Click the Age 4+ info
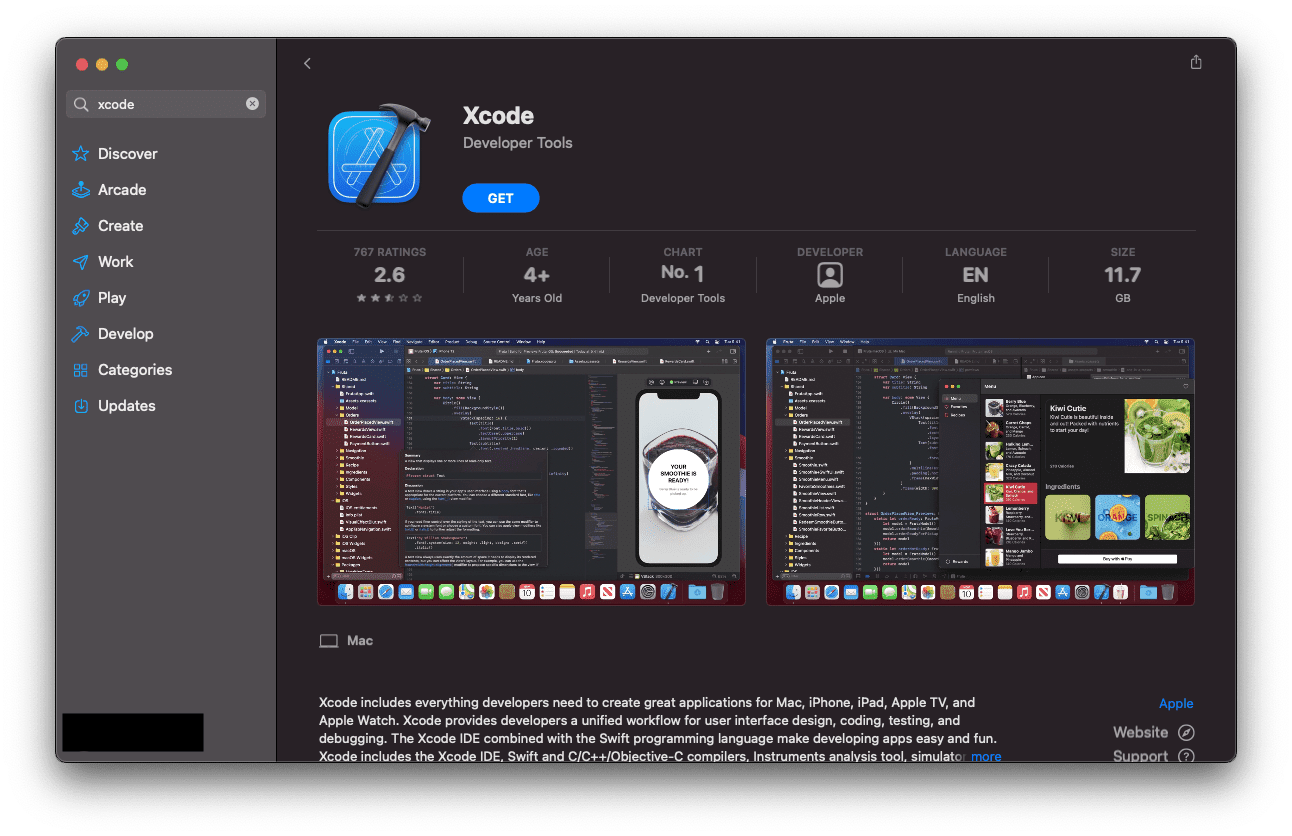The image size is (1292, 836). (x=537, y=275)
